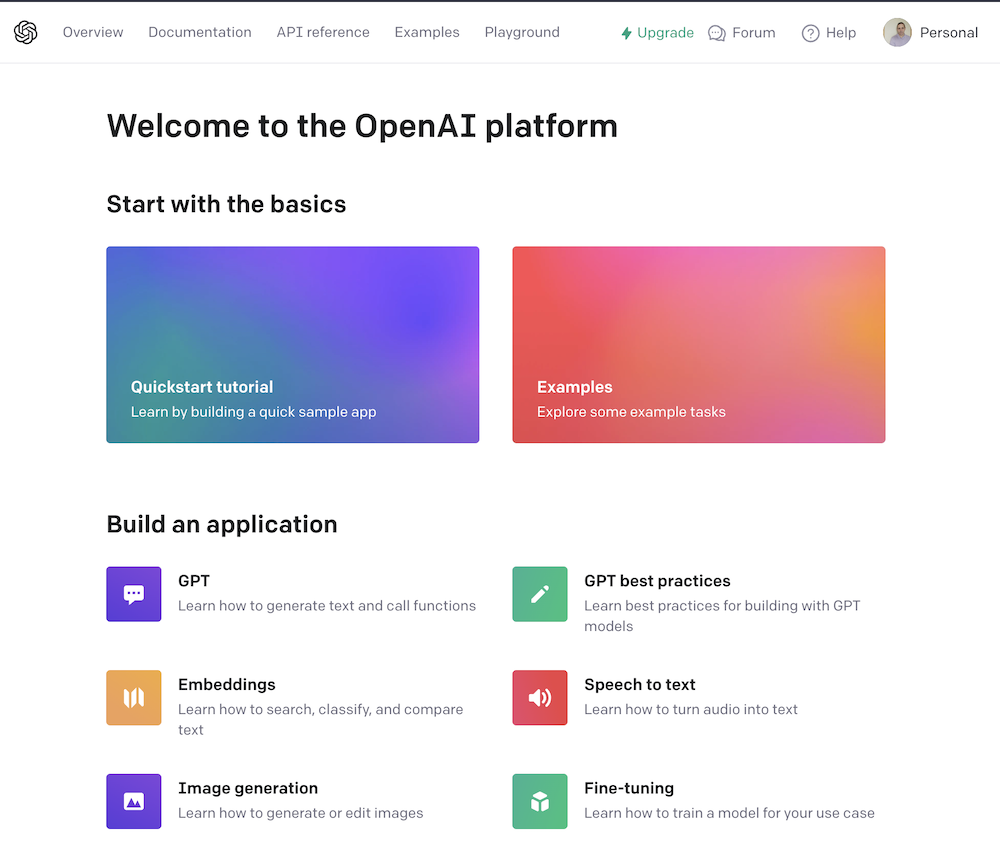The width and height of the screenshot is (1000, 864).
Task: Click the Embeddings heading
Action: pyautogui.click(x=226, y=685)
